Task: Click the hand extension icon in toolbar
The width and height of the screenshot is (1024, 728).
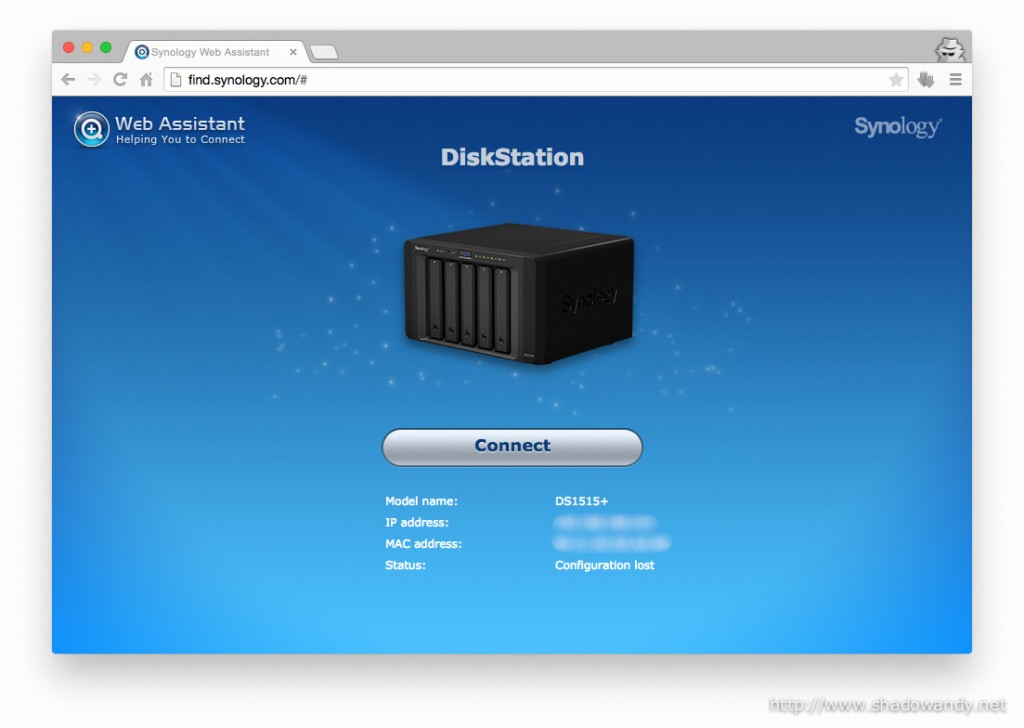Action: click(x=926, y=80)
